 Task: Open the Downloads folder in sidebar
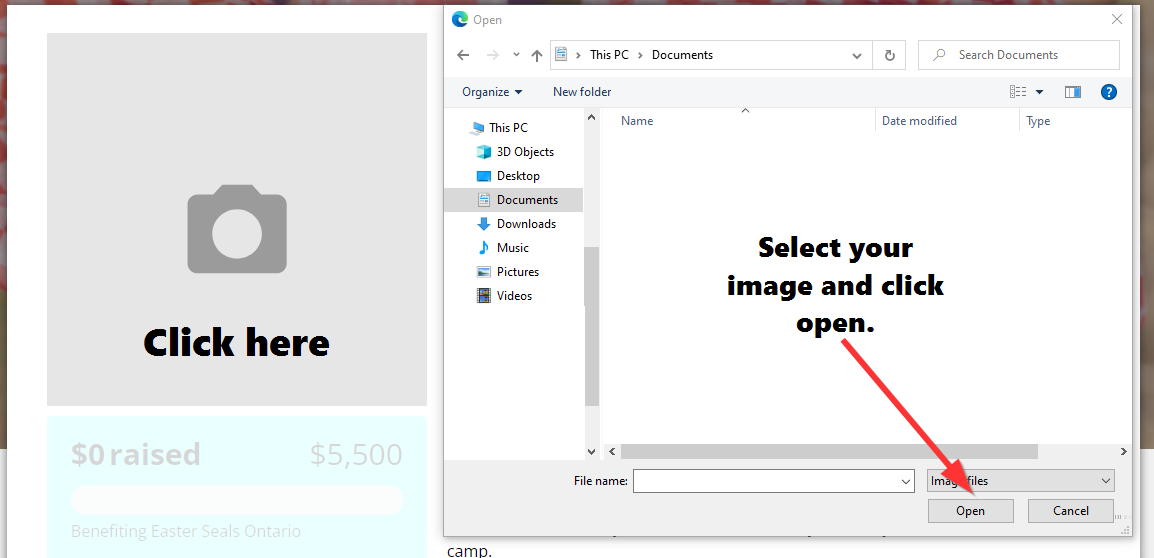click(x=525, y=224)
